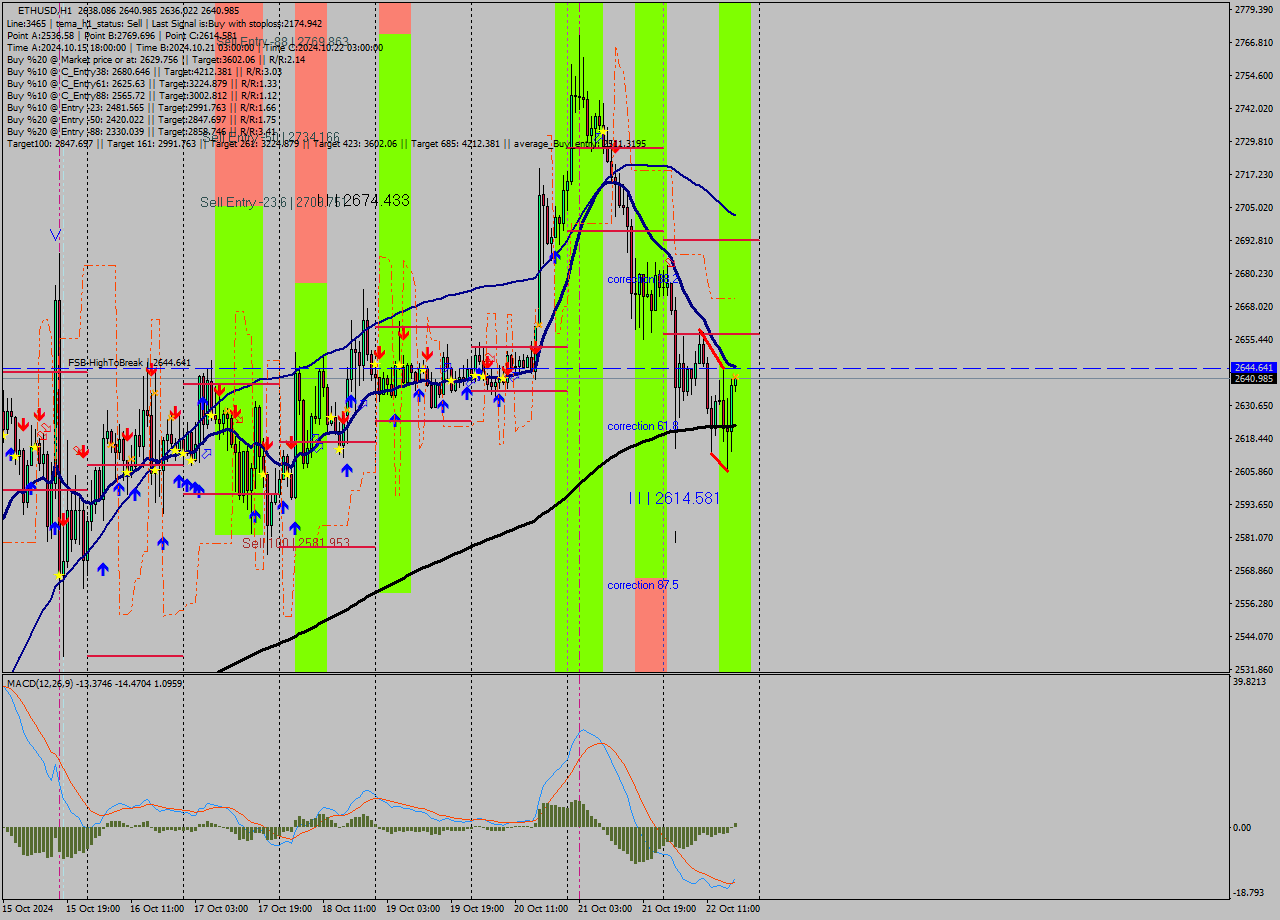
Task: Click the '15 Oct 2024' time axis label
Action: click(29, 909)
